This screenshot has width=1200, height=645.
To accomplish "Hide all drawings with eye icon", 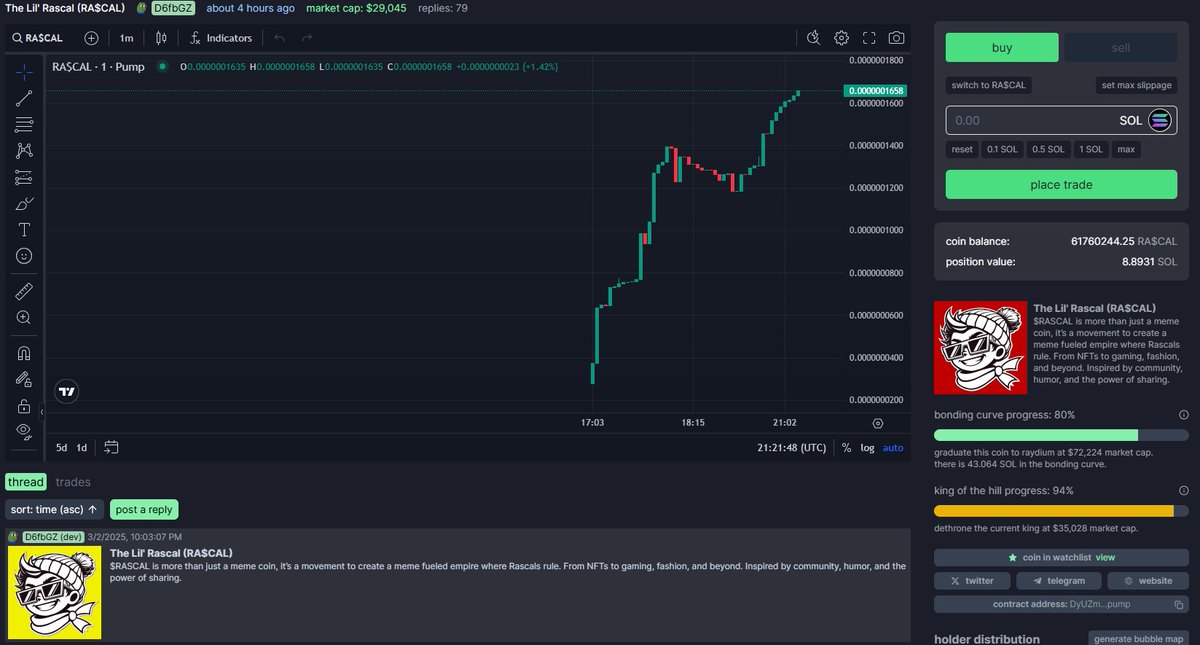I will [x=24, y=431].
